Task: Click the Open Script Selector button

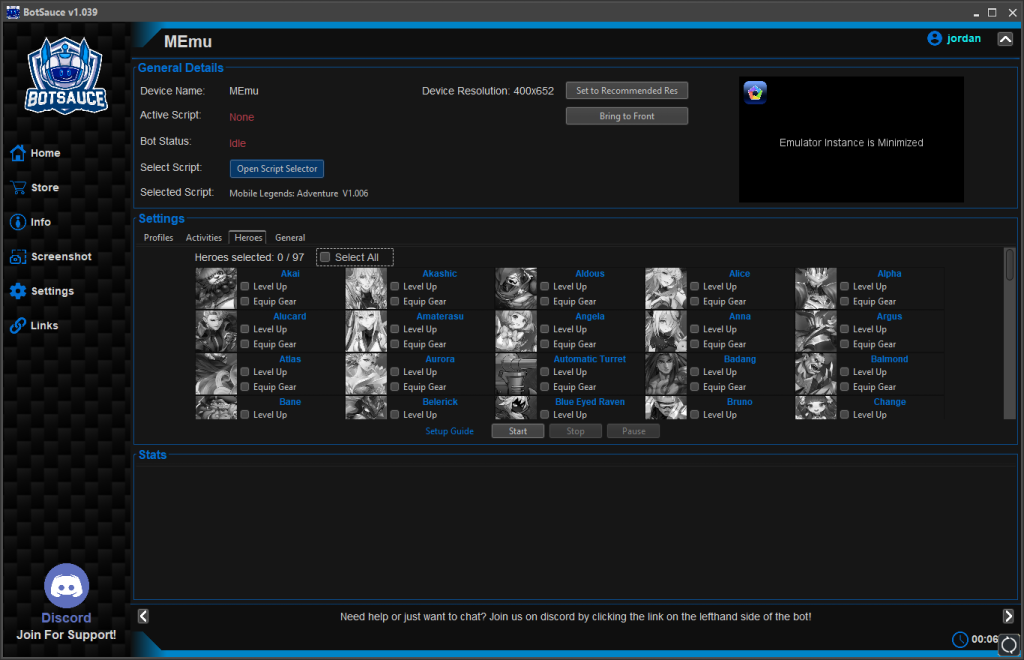Action: (x=277, y=169)
